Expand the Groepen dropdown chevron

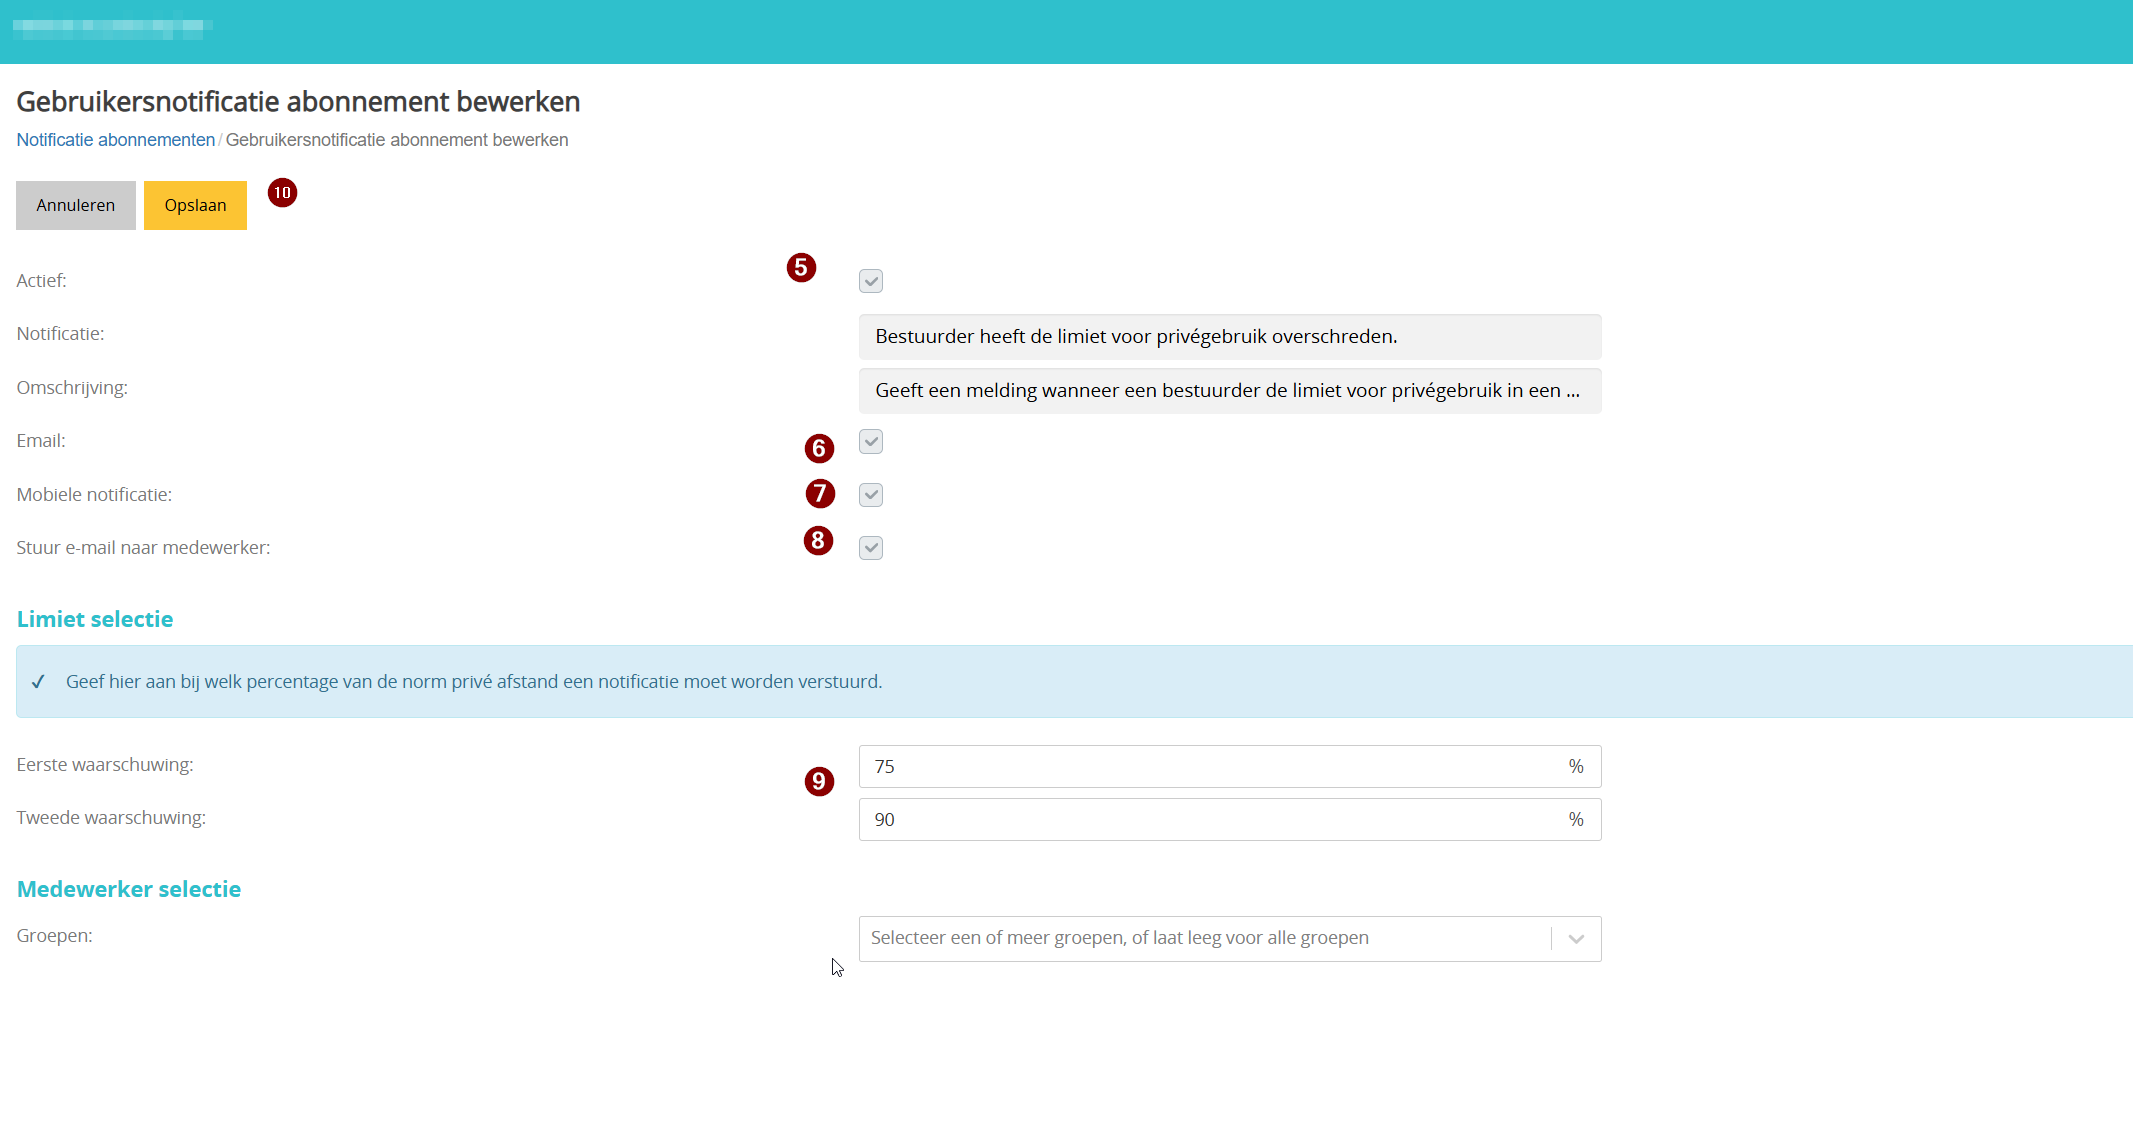click(1576, 939)
